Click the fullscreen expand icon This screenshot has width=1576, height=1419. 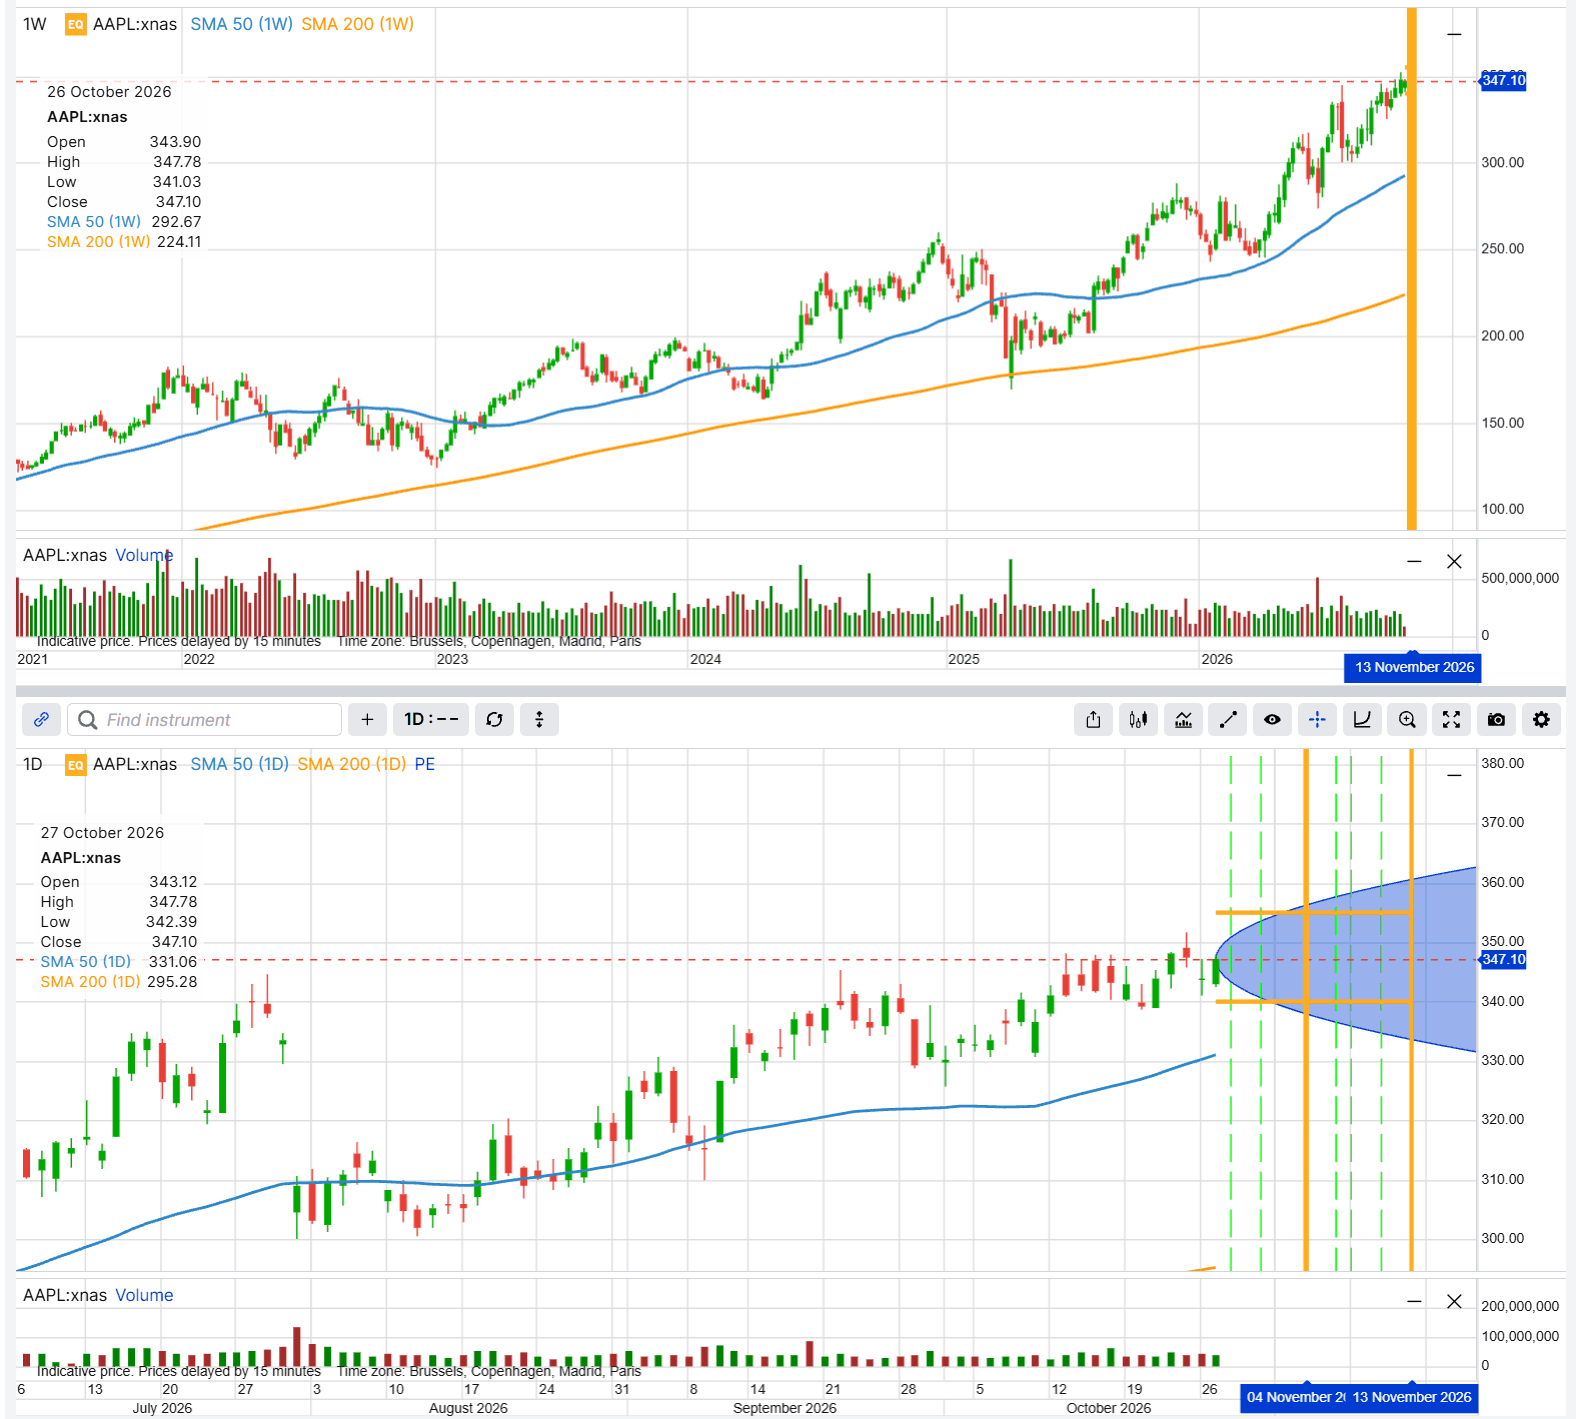click(1452, 719)
